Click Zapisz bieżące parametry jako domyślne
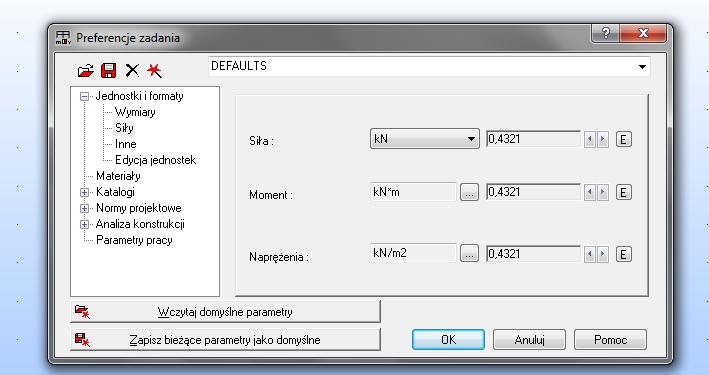This screenshot has height=375, width=709. pyautogui.click(x=225, y=340)
